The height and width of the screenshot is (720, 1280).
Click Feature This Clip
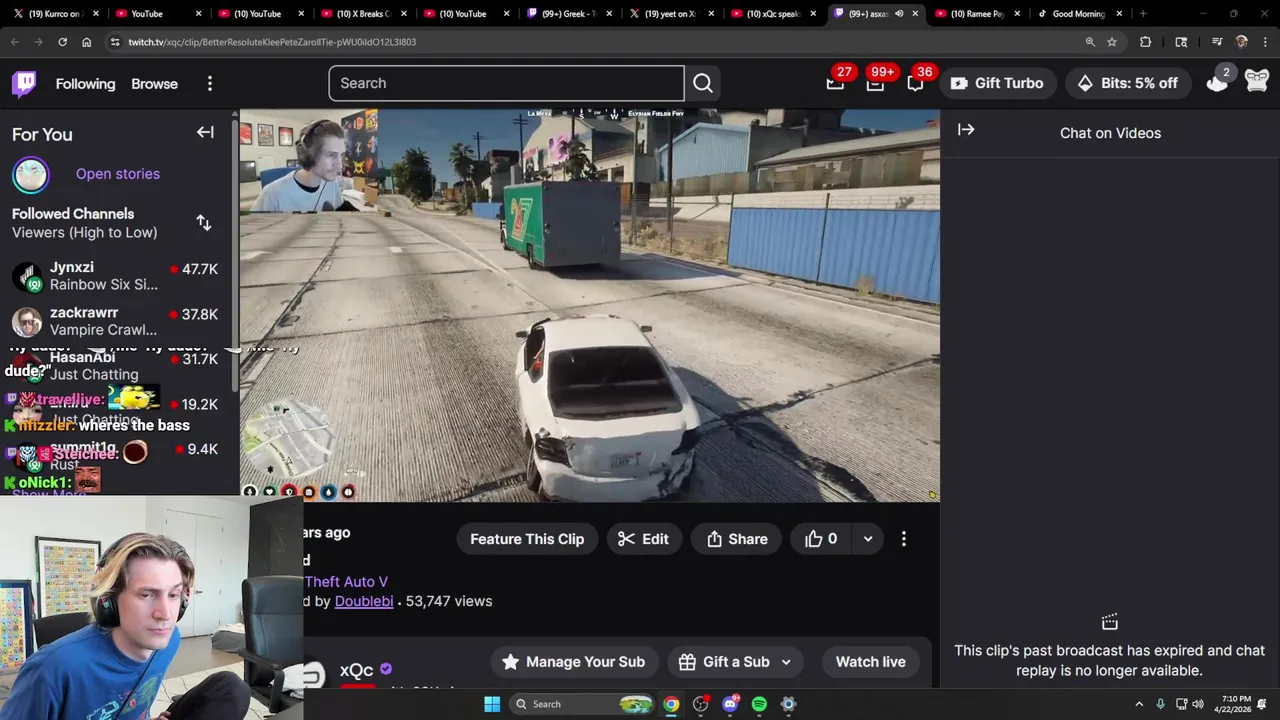[527, 539]
